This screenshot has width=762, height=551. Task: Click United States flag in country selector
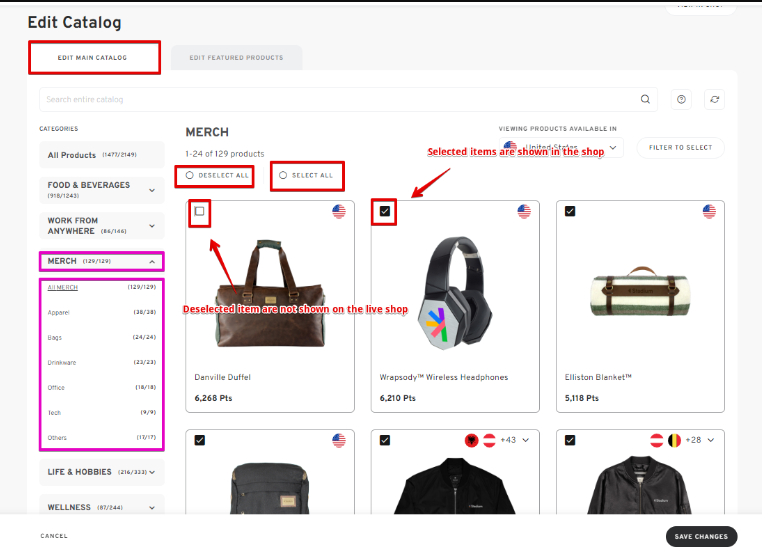coord(510,147)
